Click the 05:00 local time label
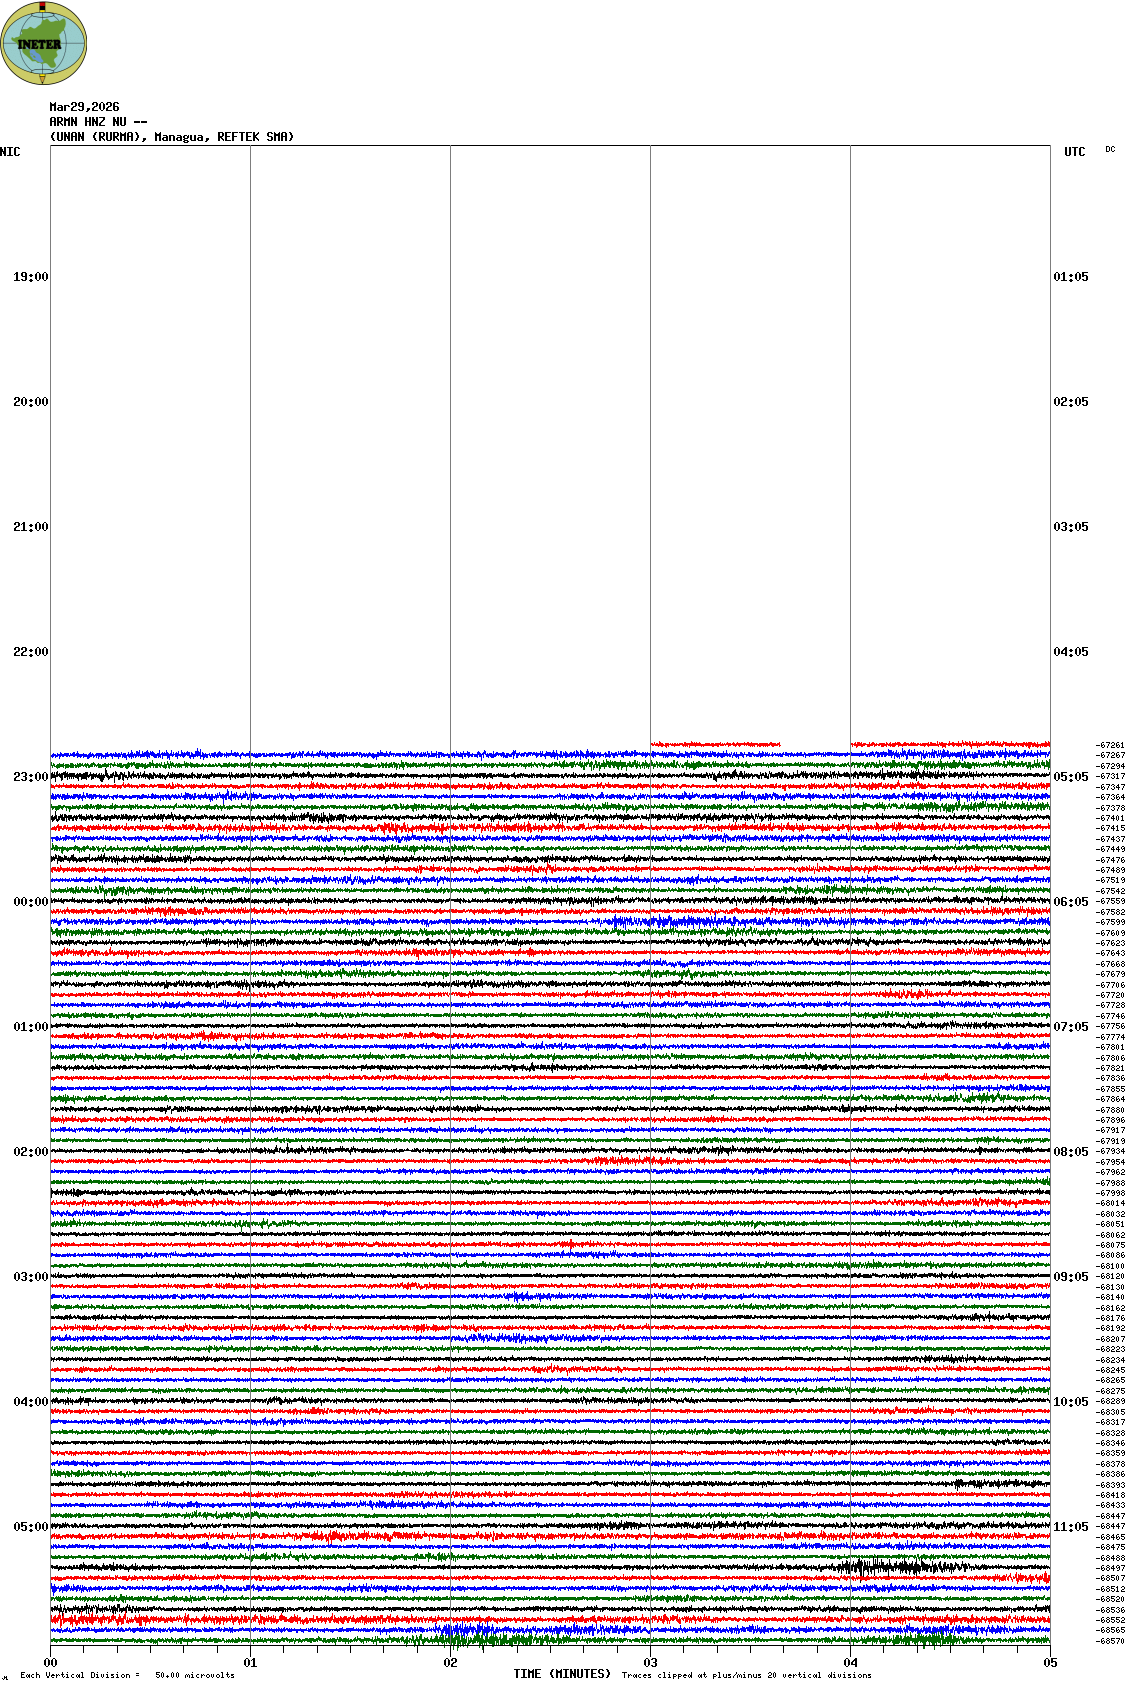 (x=30, y=1527)
